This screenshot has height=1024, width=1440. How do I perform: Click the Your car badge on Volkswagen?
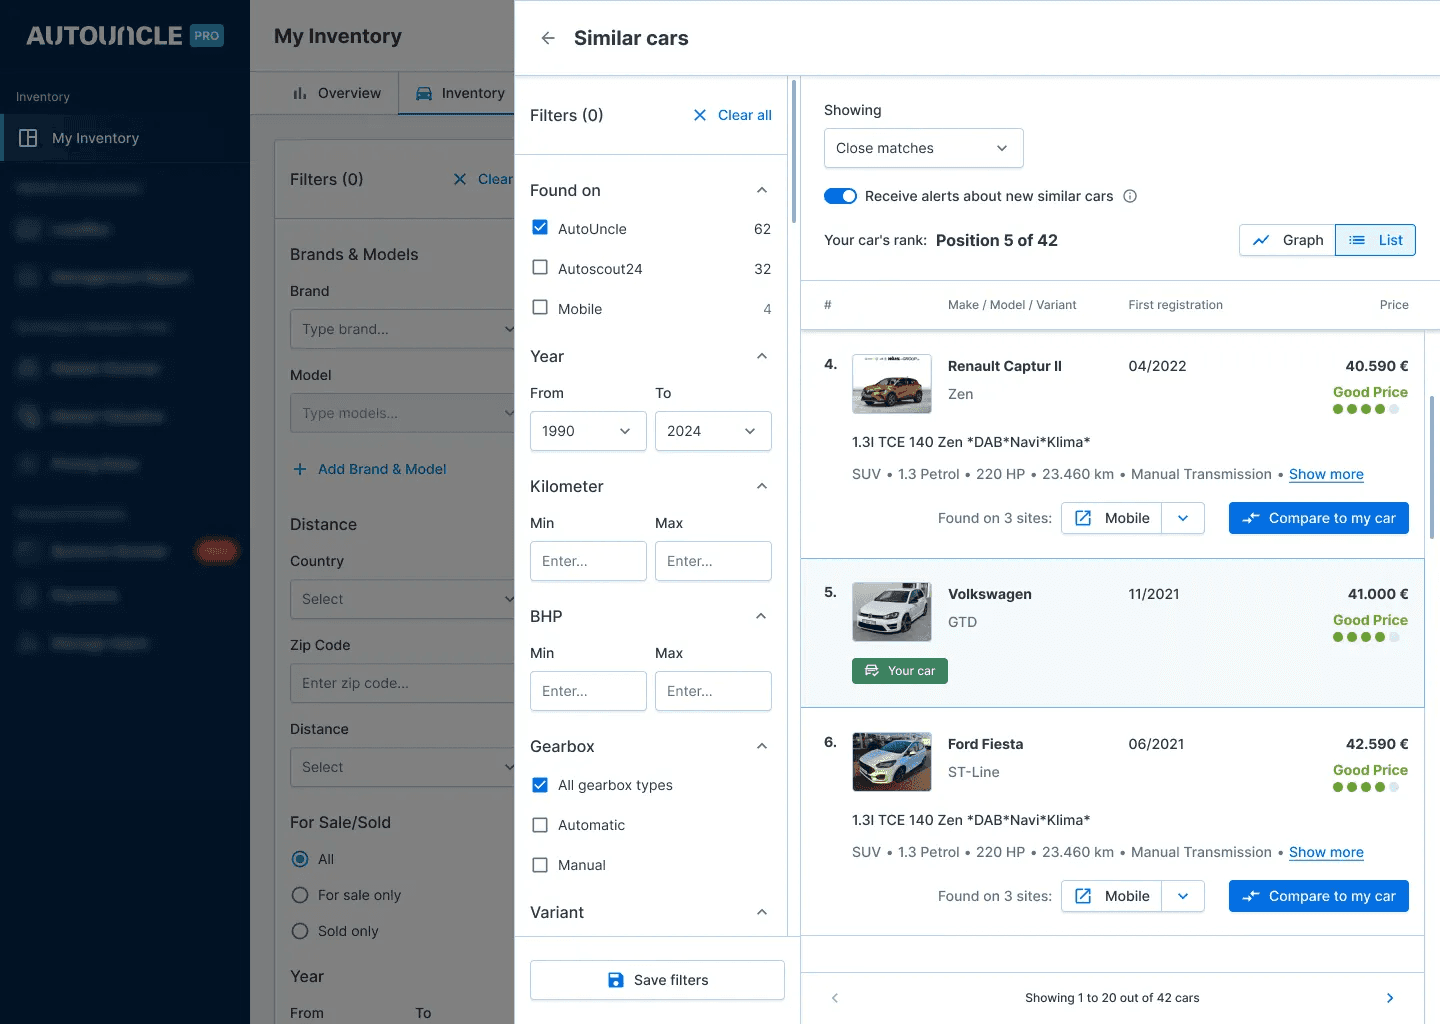pos(900,670)
